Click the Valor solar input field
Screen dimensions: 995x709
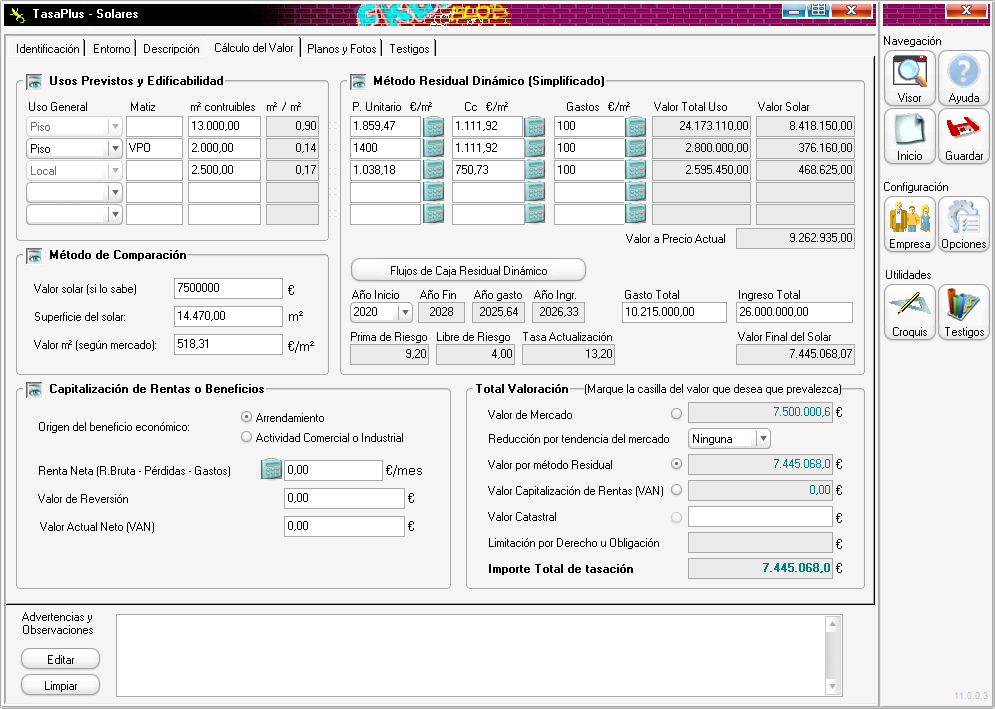tap(228, 289)
